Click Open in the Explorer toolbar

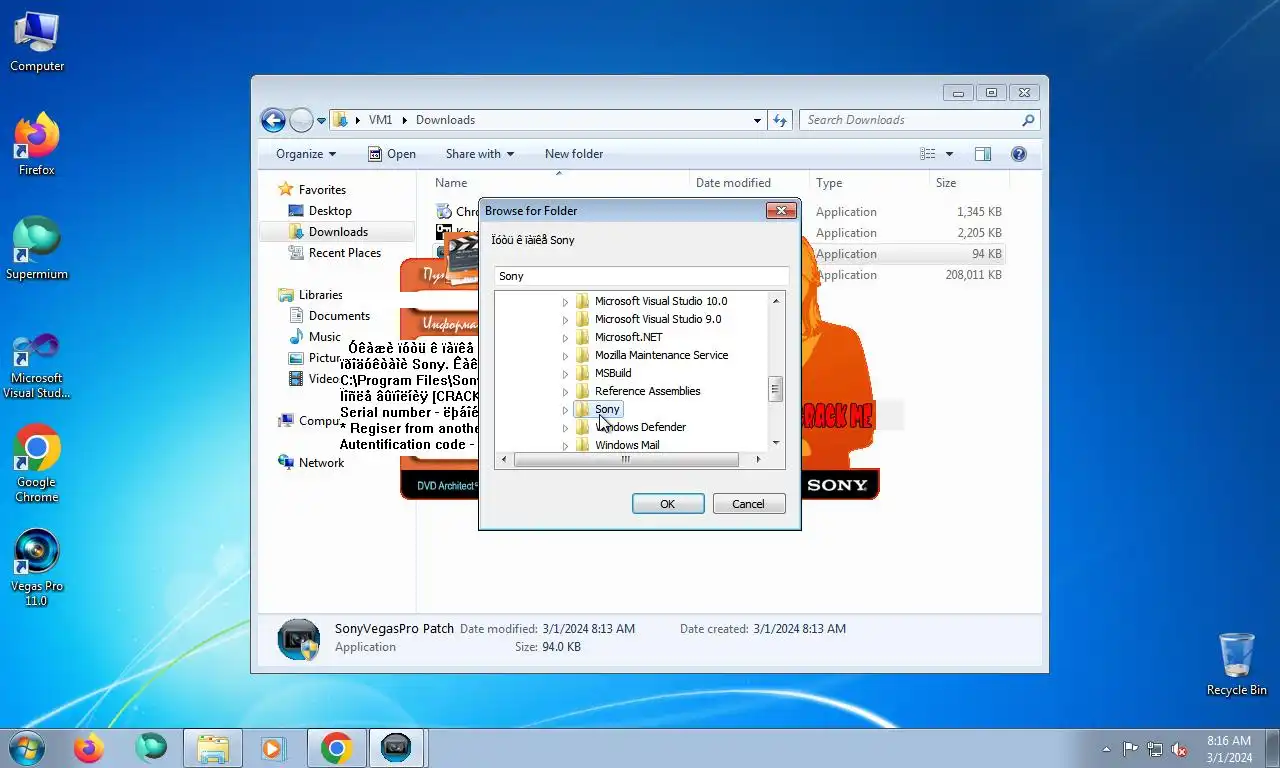(391, 154)
